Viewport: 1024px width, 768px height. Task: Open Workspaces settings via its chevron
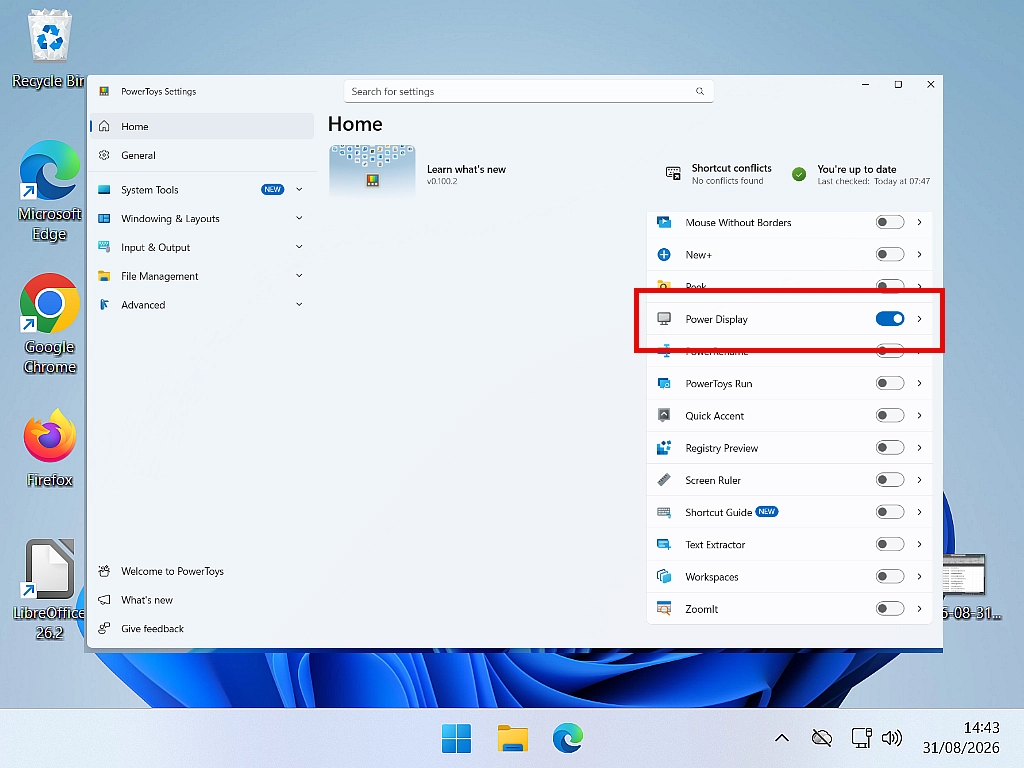coord(919,577)
